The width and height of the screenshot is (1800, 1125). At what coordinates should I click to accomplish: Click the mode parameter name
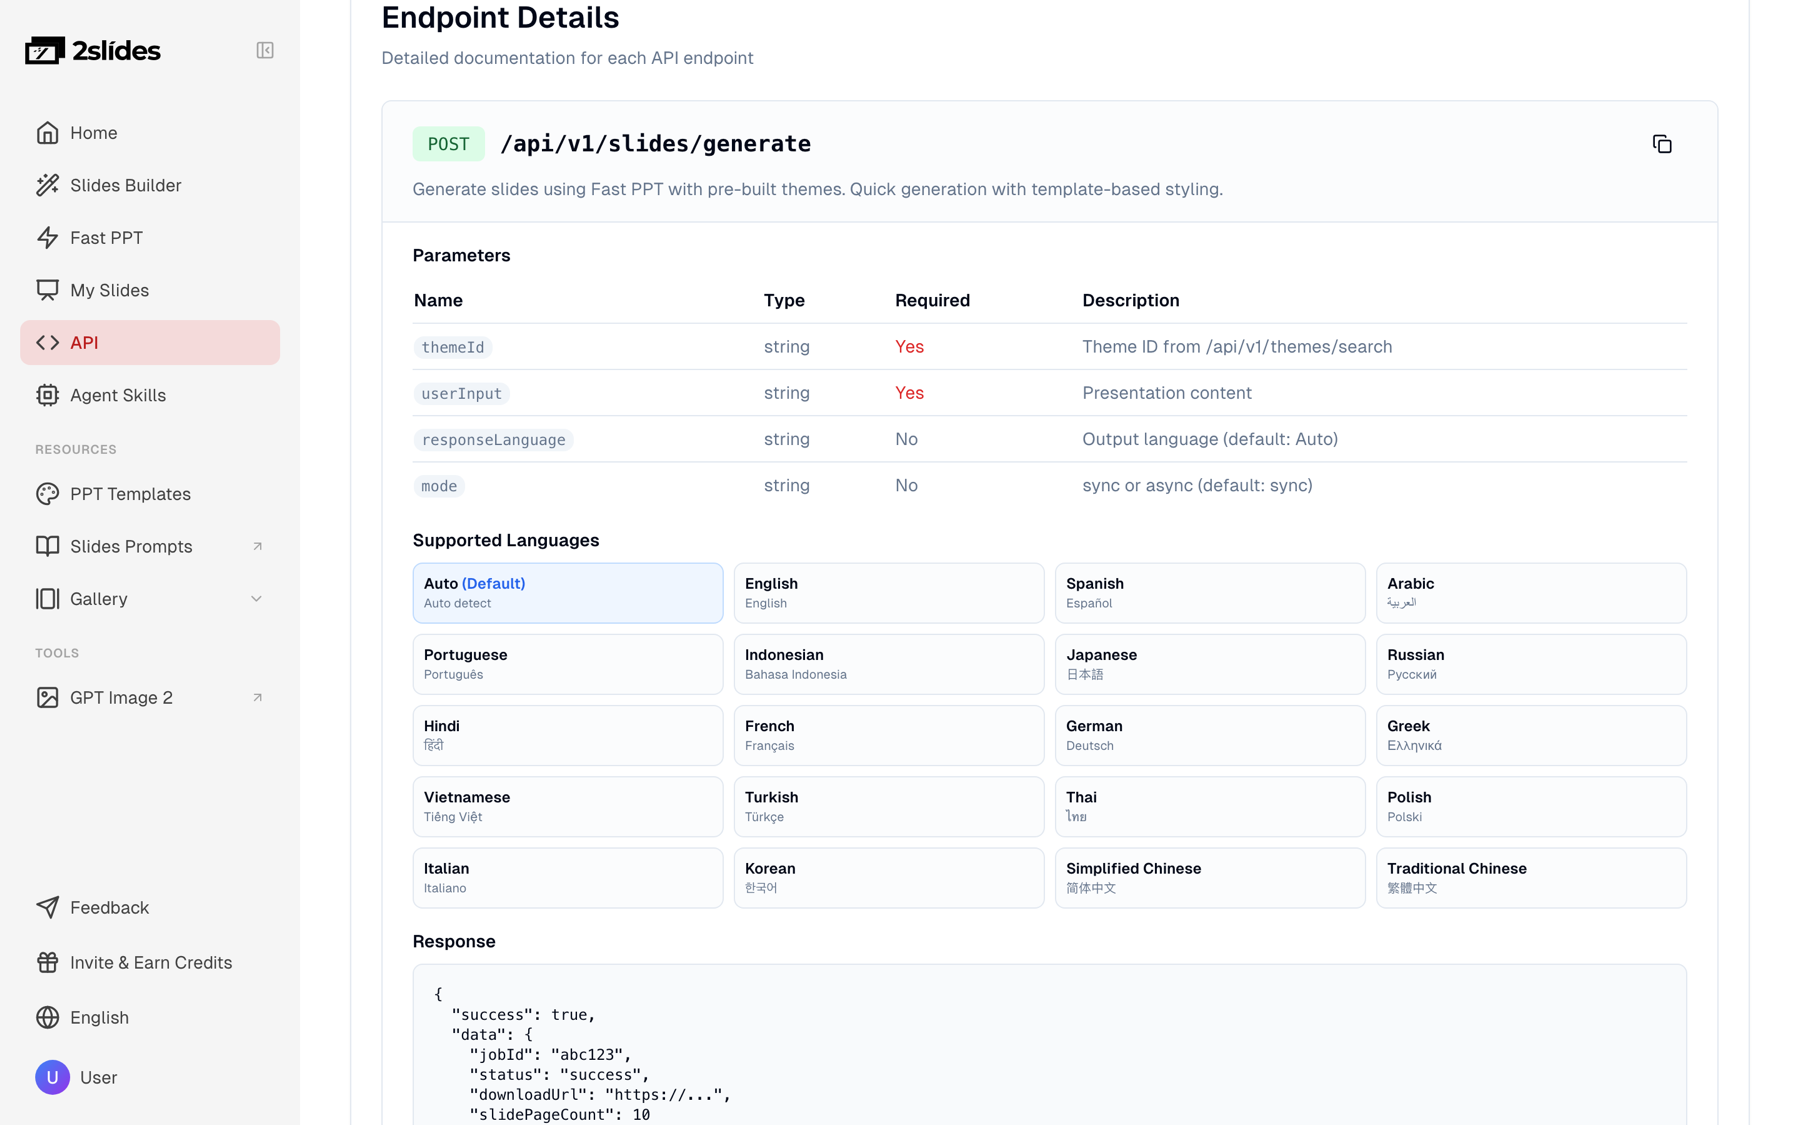439,486
